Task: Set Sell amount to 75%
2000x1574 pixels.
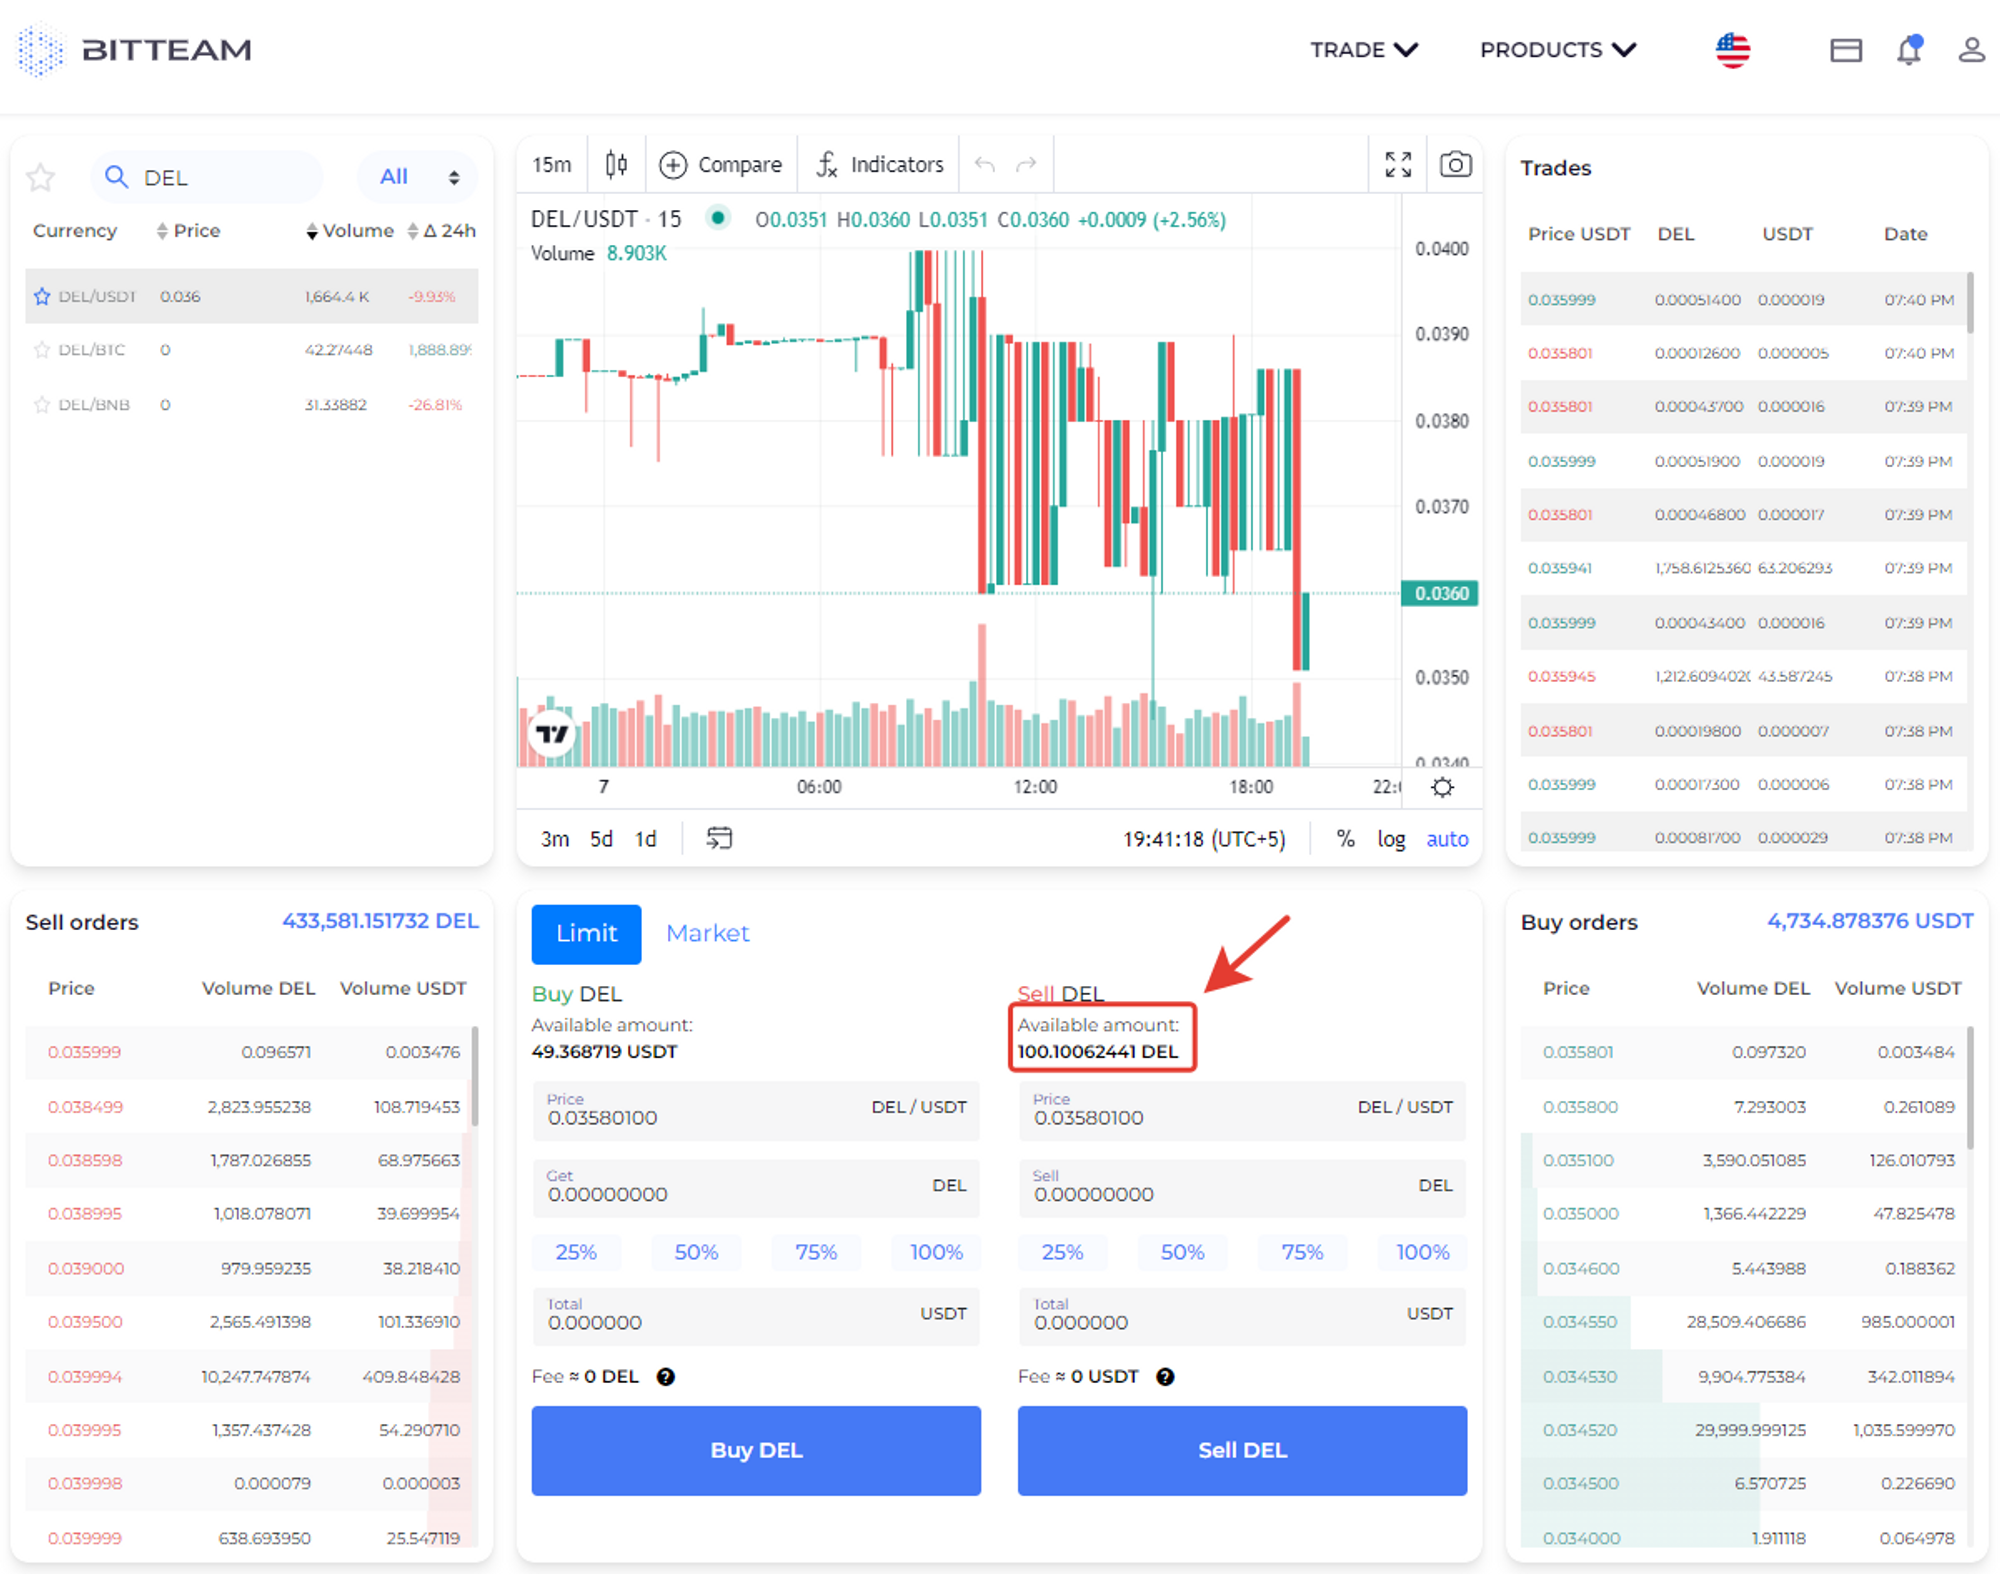Action: [1302, 1252]
